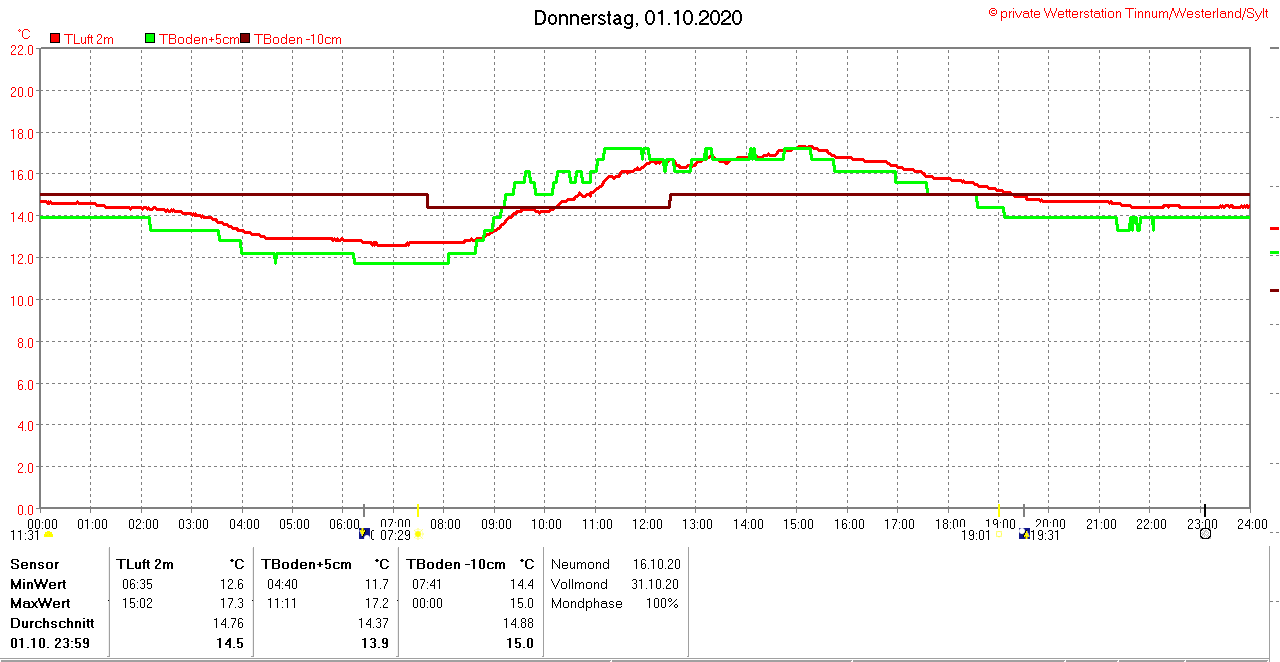Click the yellow half-sun icon beside 11:31
The image size is (1280, 662).
(x=48, y=535)
